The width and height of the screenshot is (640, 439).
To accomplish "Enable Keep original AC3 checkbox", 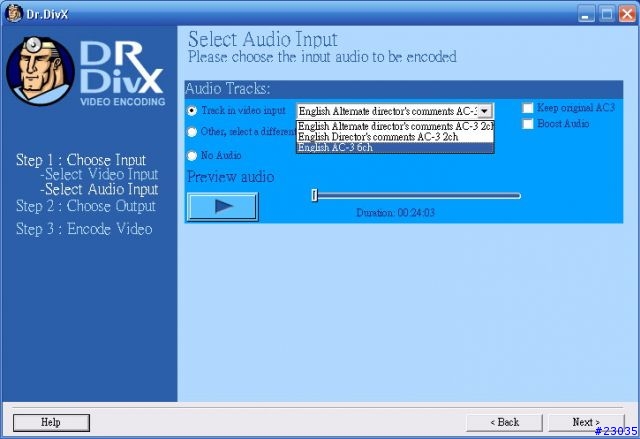I will (528, 108).
